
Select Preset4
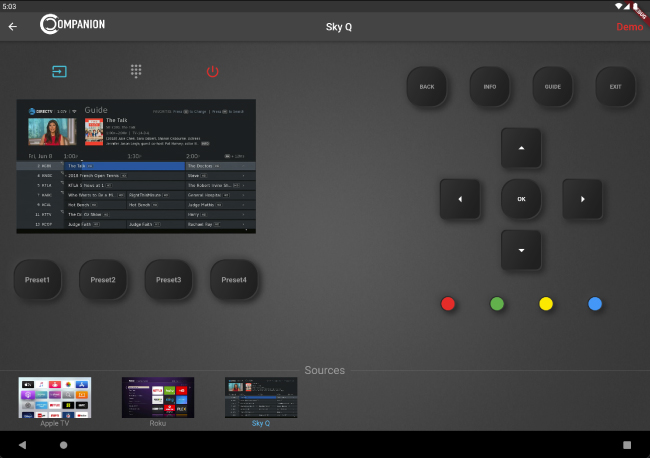pos(234,280)
